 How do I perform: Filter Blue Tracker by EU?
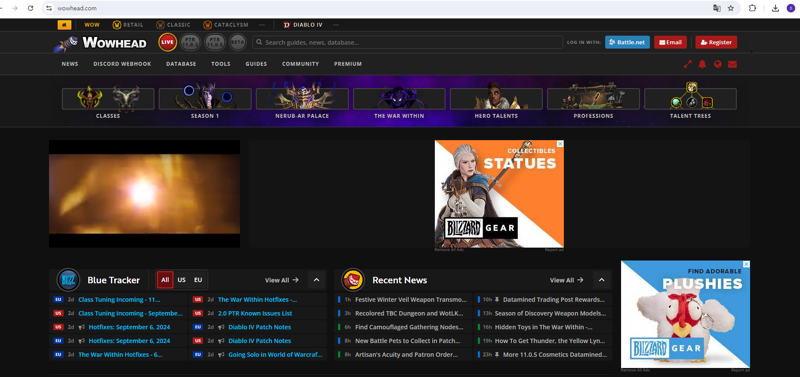[198, 280]
